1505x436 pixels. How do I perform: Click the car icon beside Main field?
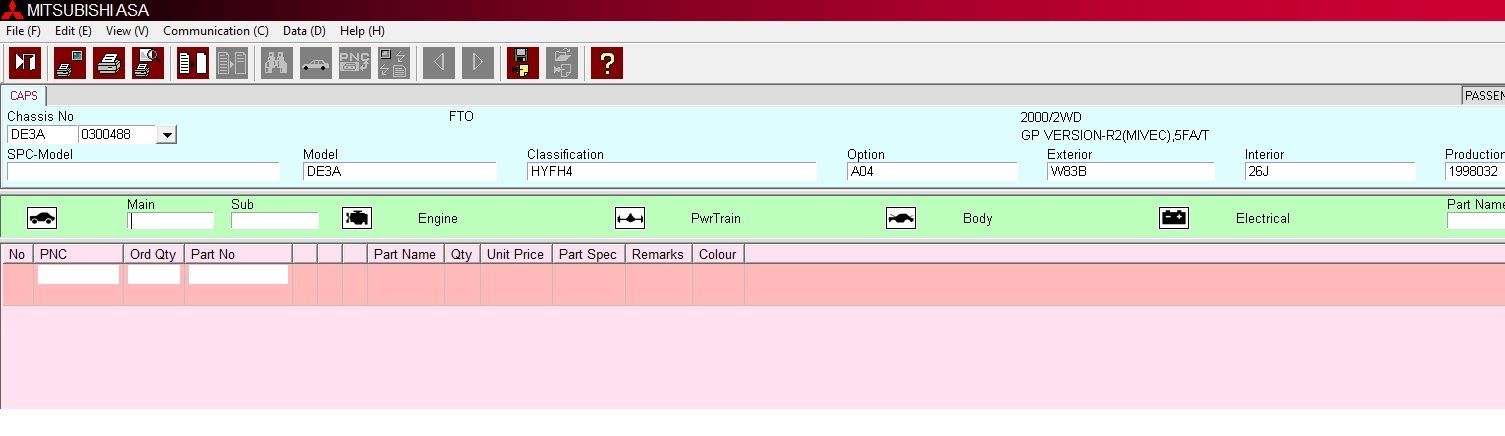[x=42, y=218]
